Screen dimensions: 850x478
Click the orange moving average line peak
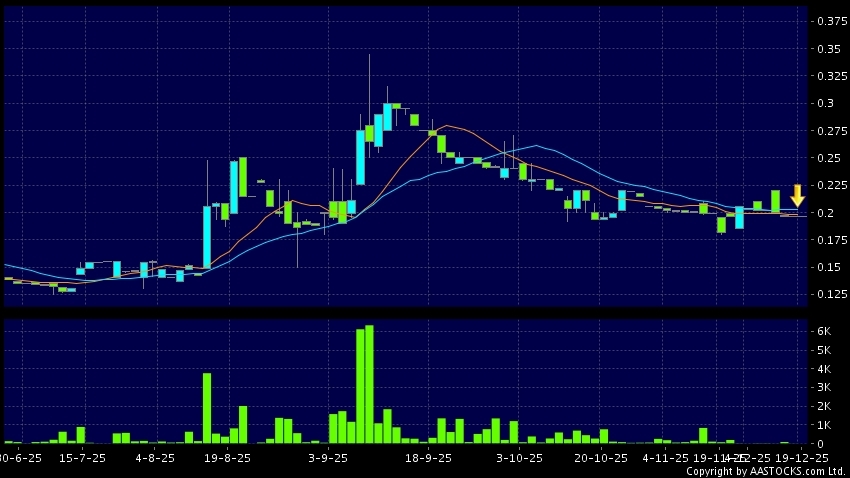click(x=447, y=125)
